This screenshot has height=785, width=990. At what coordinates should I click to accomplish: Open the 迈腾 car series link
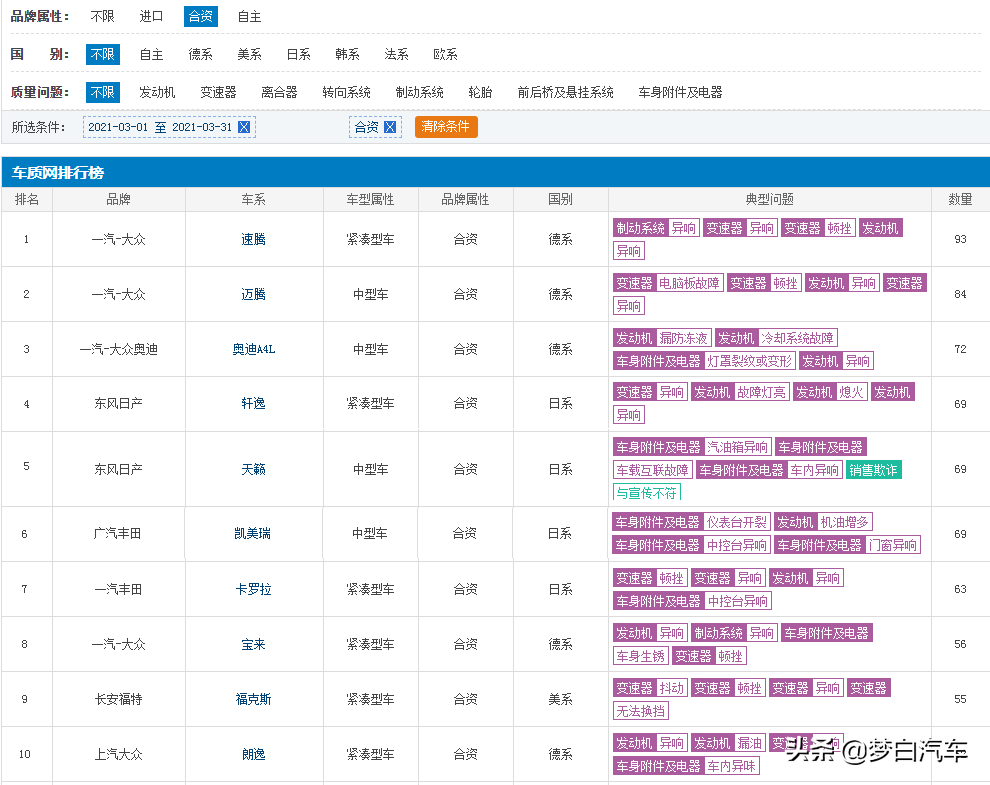point(253,294)
